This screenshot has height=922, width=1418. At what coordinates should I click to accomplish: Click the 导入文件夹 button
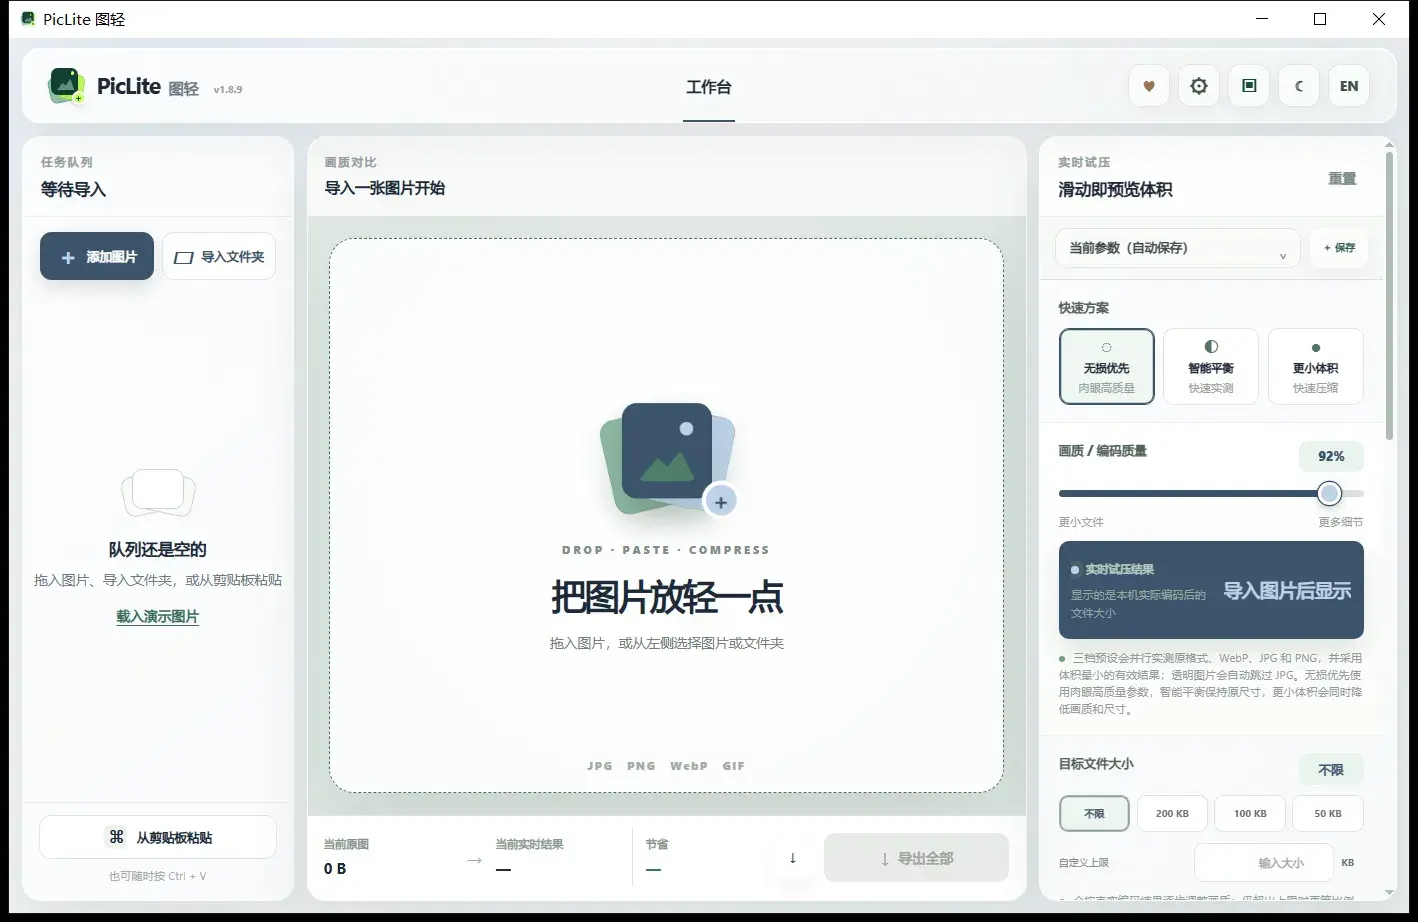(219, 257)
